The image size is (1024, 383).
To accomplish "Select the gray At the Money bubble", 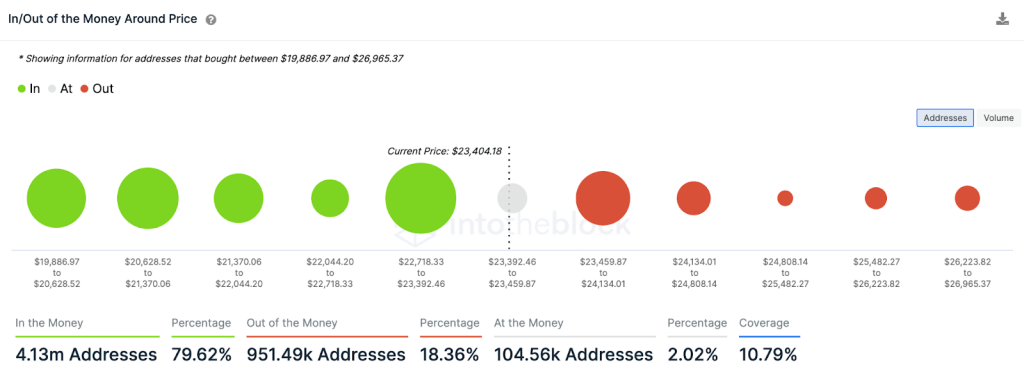I will coord(512,198).
